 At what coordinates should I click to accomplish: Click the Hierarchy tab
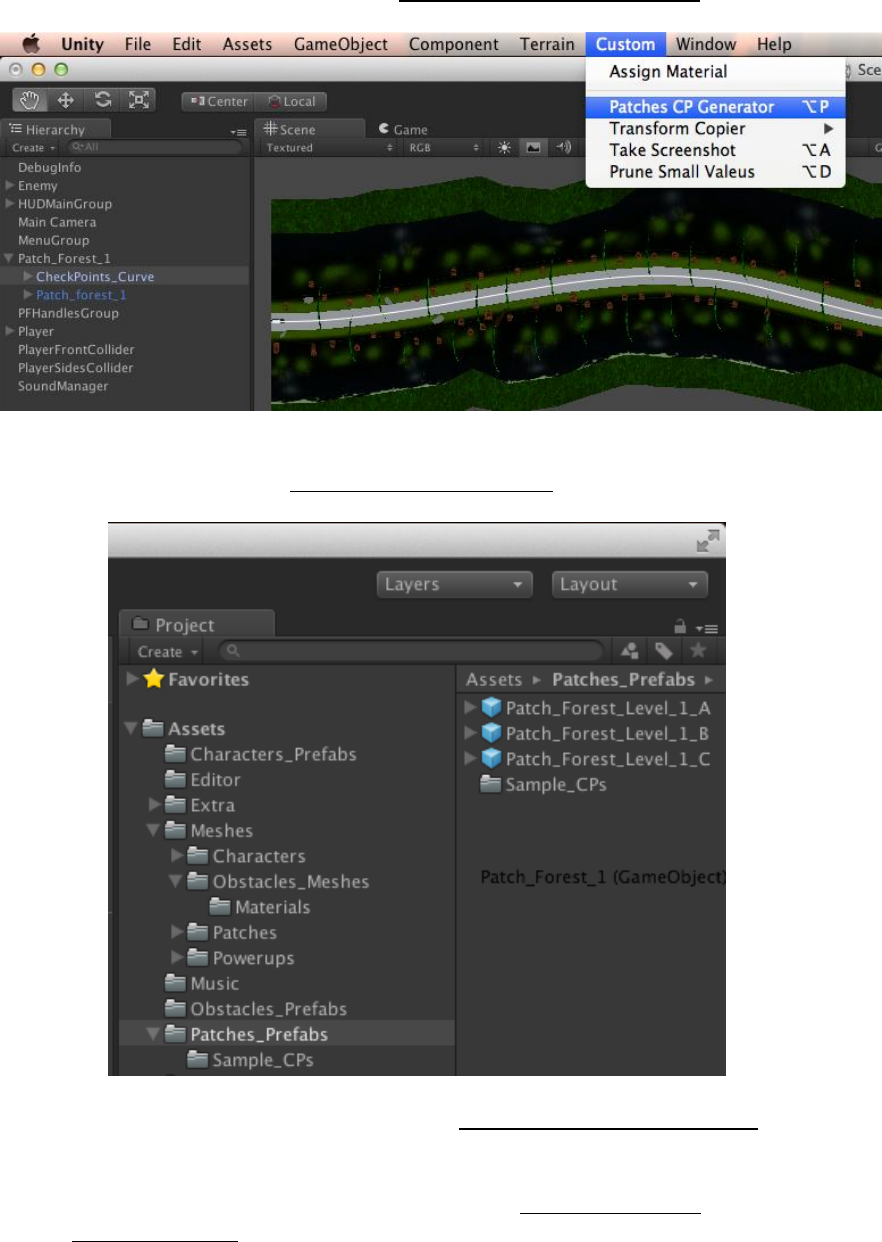[x=56, y=129]
